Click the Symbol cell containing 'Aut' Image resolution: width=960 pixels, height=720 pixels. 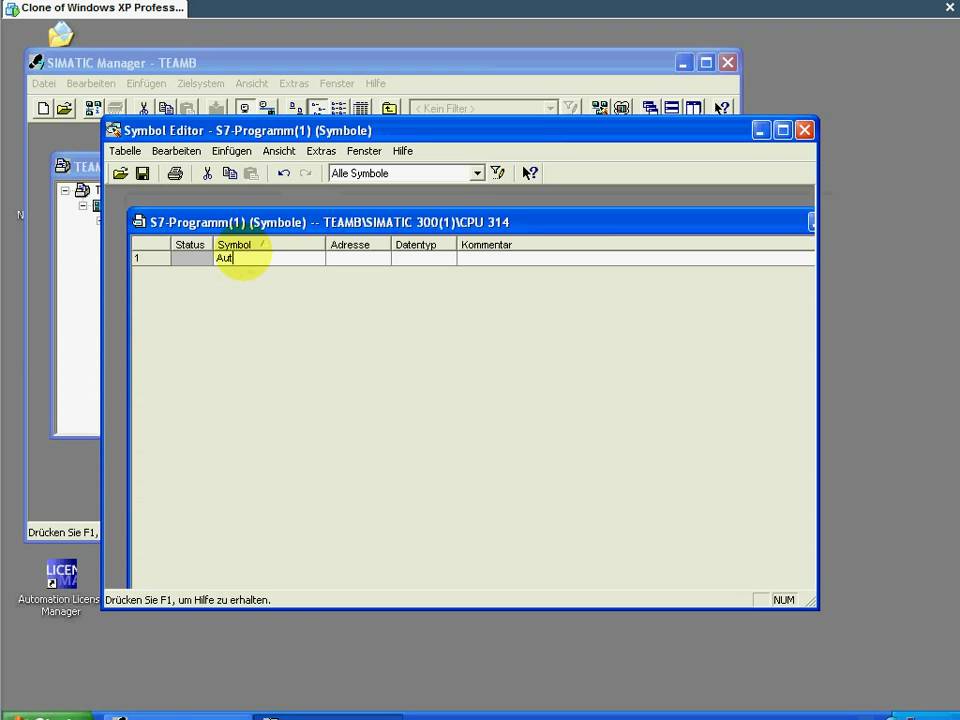(269, 258)
